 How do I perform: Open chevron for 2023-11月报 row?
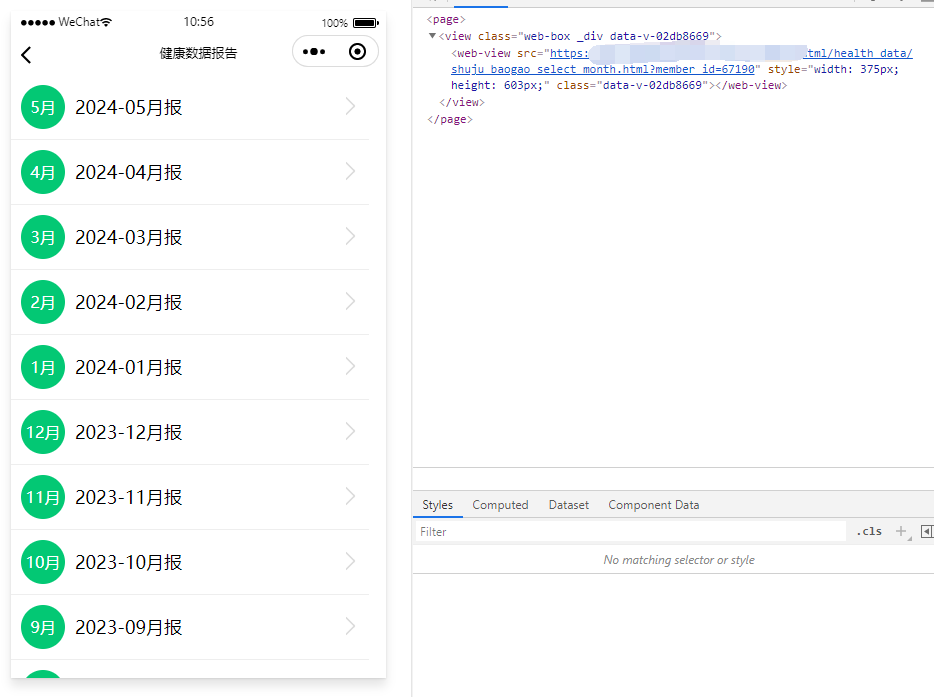(350, 496)
